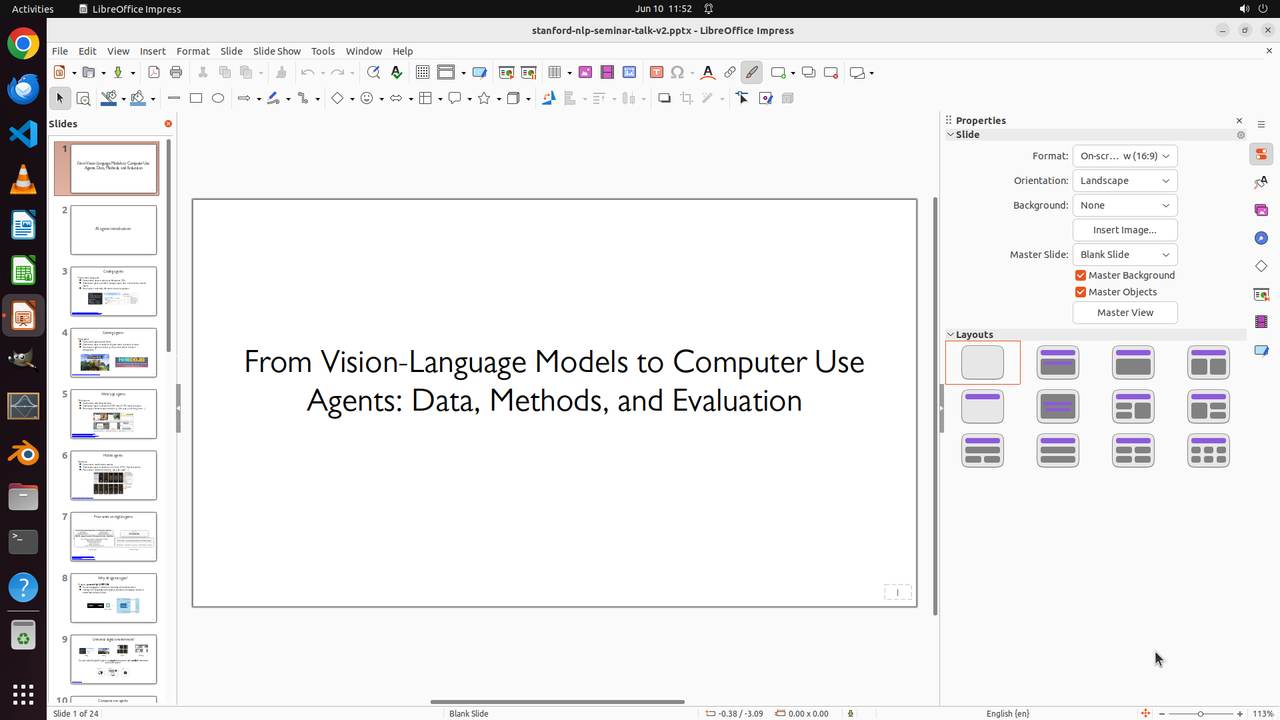Select the Insert Line tool

point(174,98)
